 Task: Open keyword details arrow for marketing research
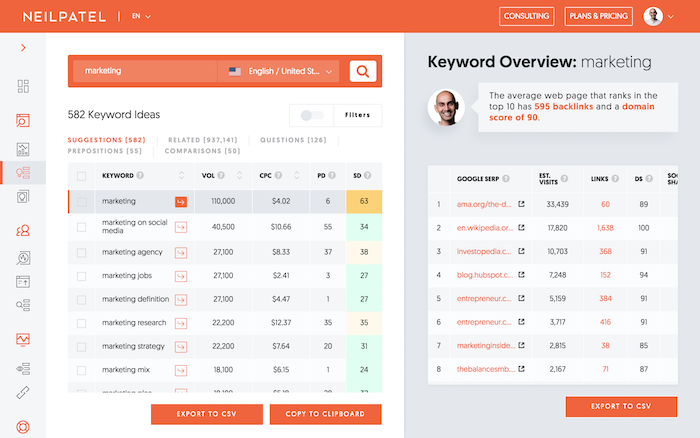click(181, 323)
